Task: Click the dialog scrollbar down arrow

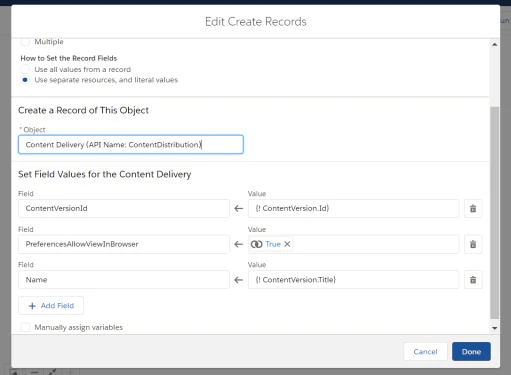Action: coord(495,328)
